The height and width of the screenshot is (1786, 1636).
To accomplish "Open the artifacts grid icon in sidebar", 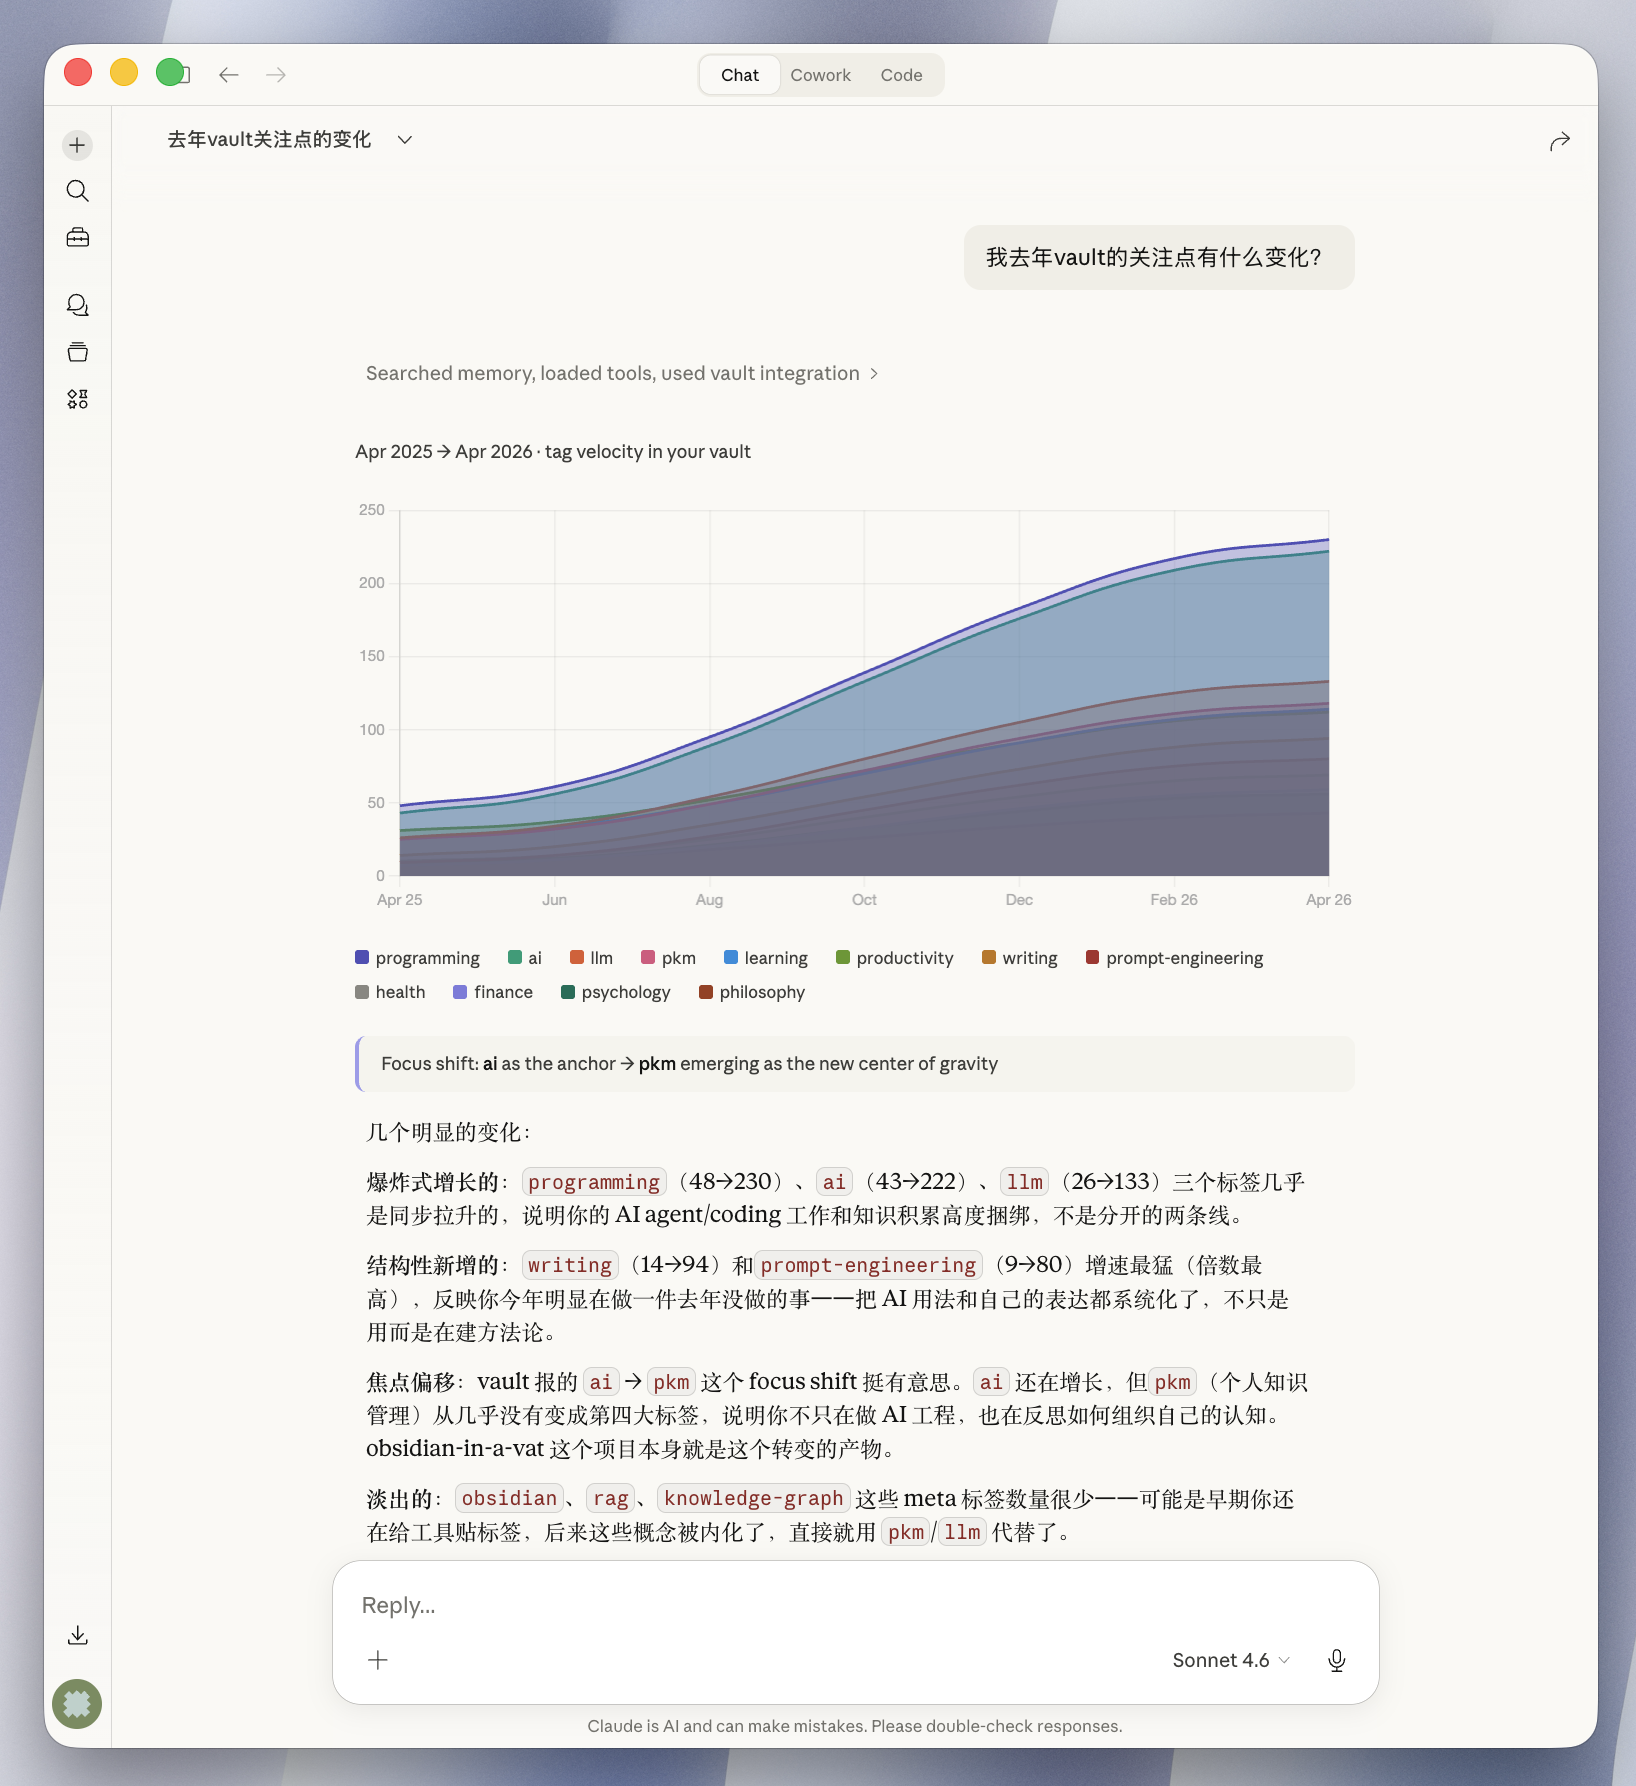I will [x=77, y=399].
